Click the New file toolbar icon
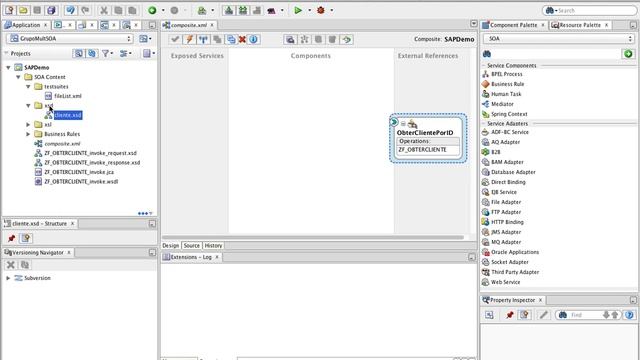The width and height of the screenshot is (640, 360). pos(9,10)
